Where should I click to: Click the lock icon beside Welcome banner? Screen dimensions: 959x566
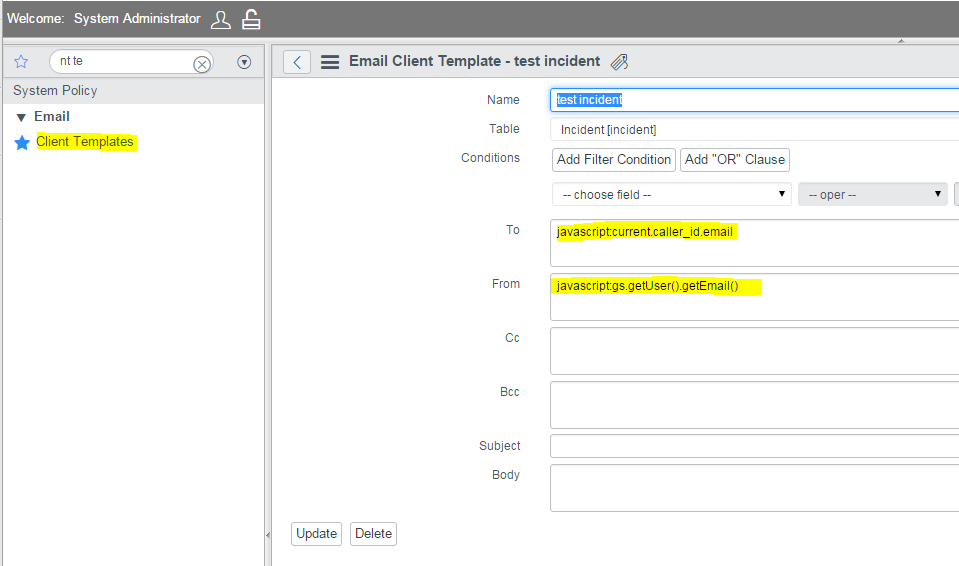pyautogui.click(x=251, y=19)
